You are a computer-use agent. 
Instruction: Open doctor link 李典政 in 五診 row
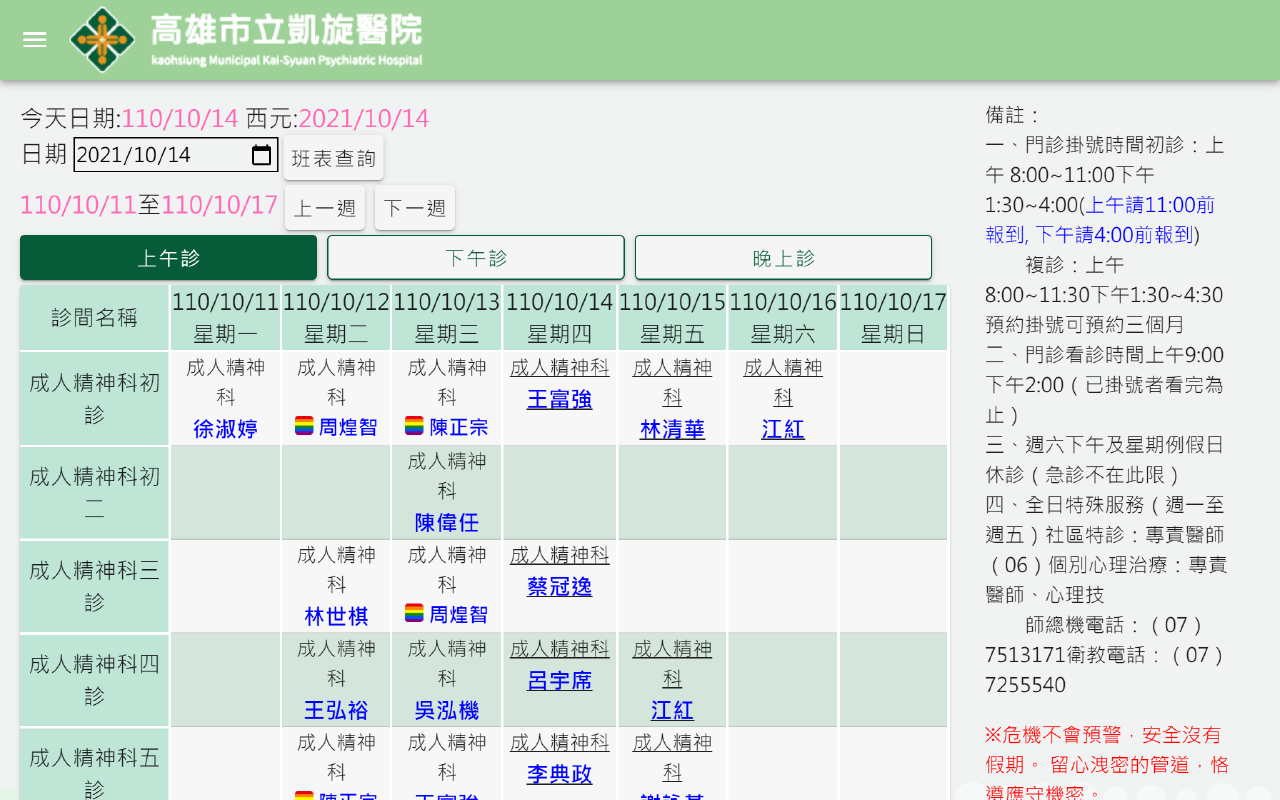pos(560,775)
